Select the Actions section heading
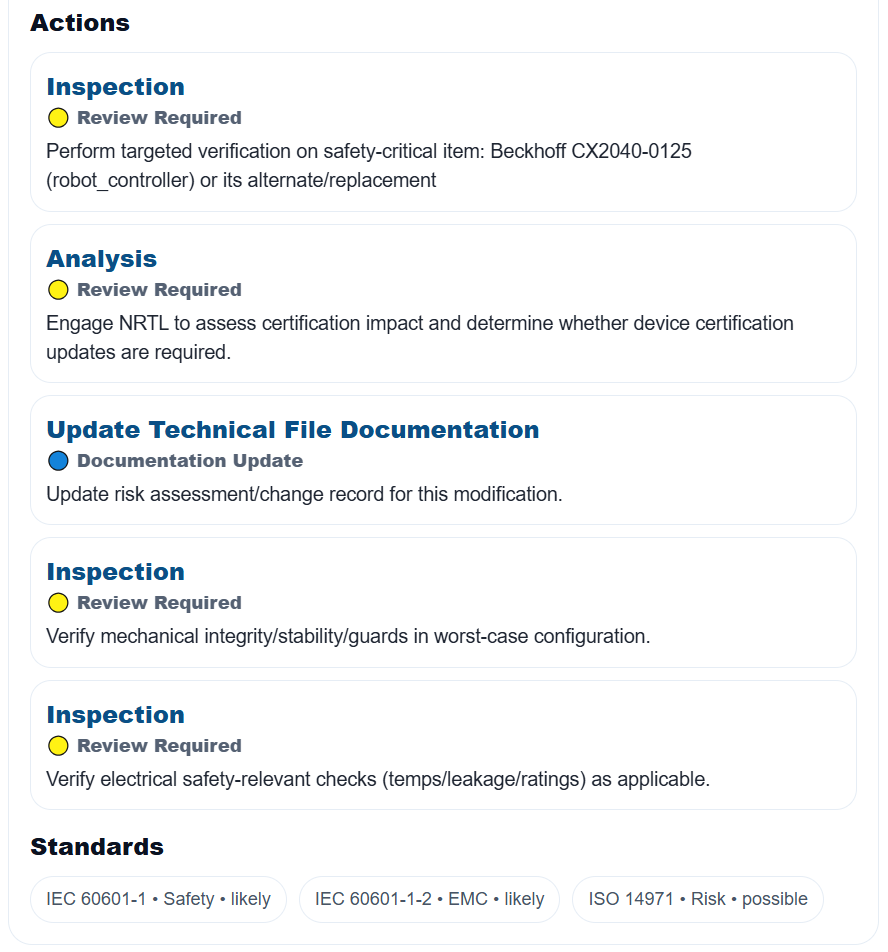The height and width of the screenshot is (952, 888). click(x=80, y=22)
